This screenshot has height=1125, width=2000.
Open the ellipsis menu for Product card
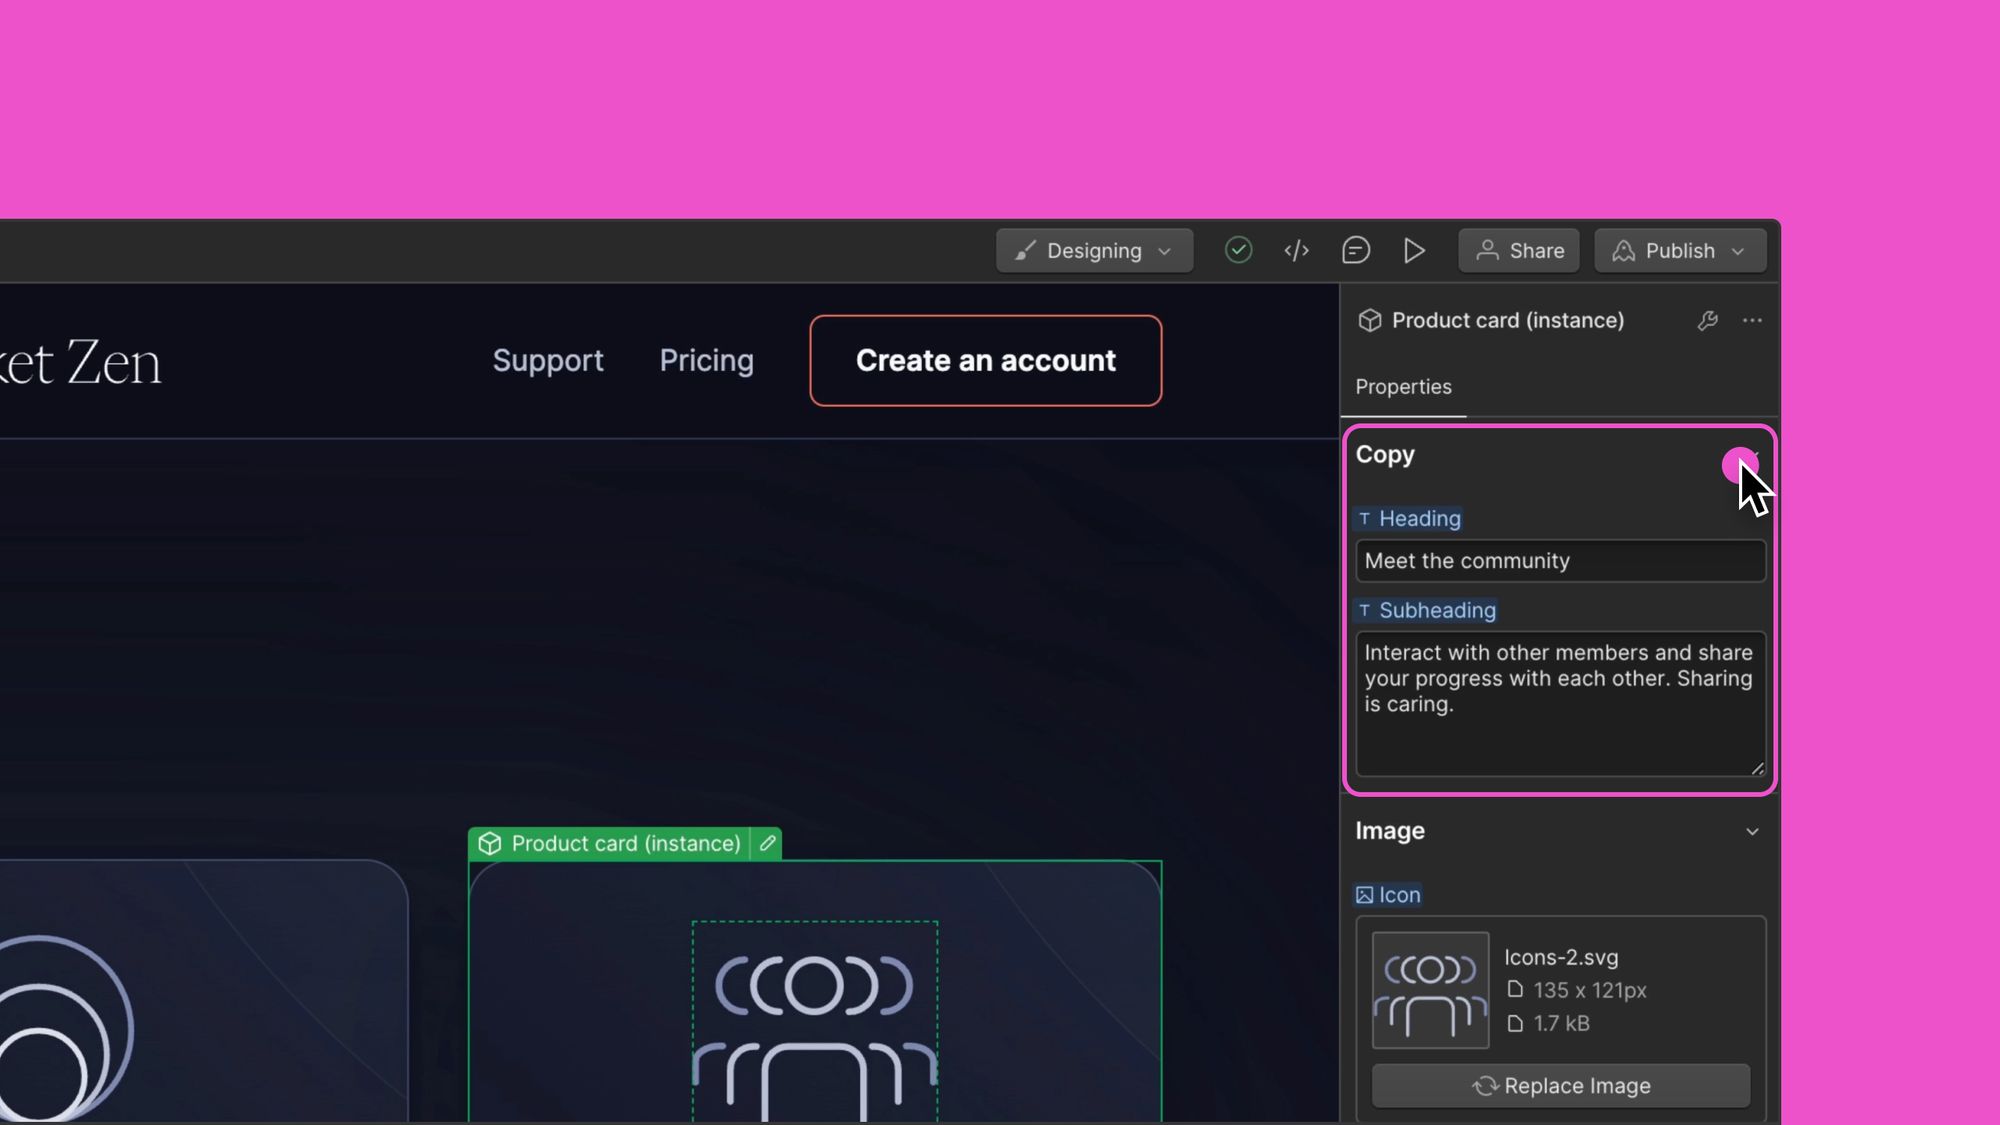click(1752, 320)
